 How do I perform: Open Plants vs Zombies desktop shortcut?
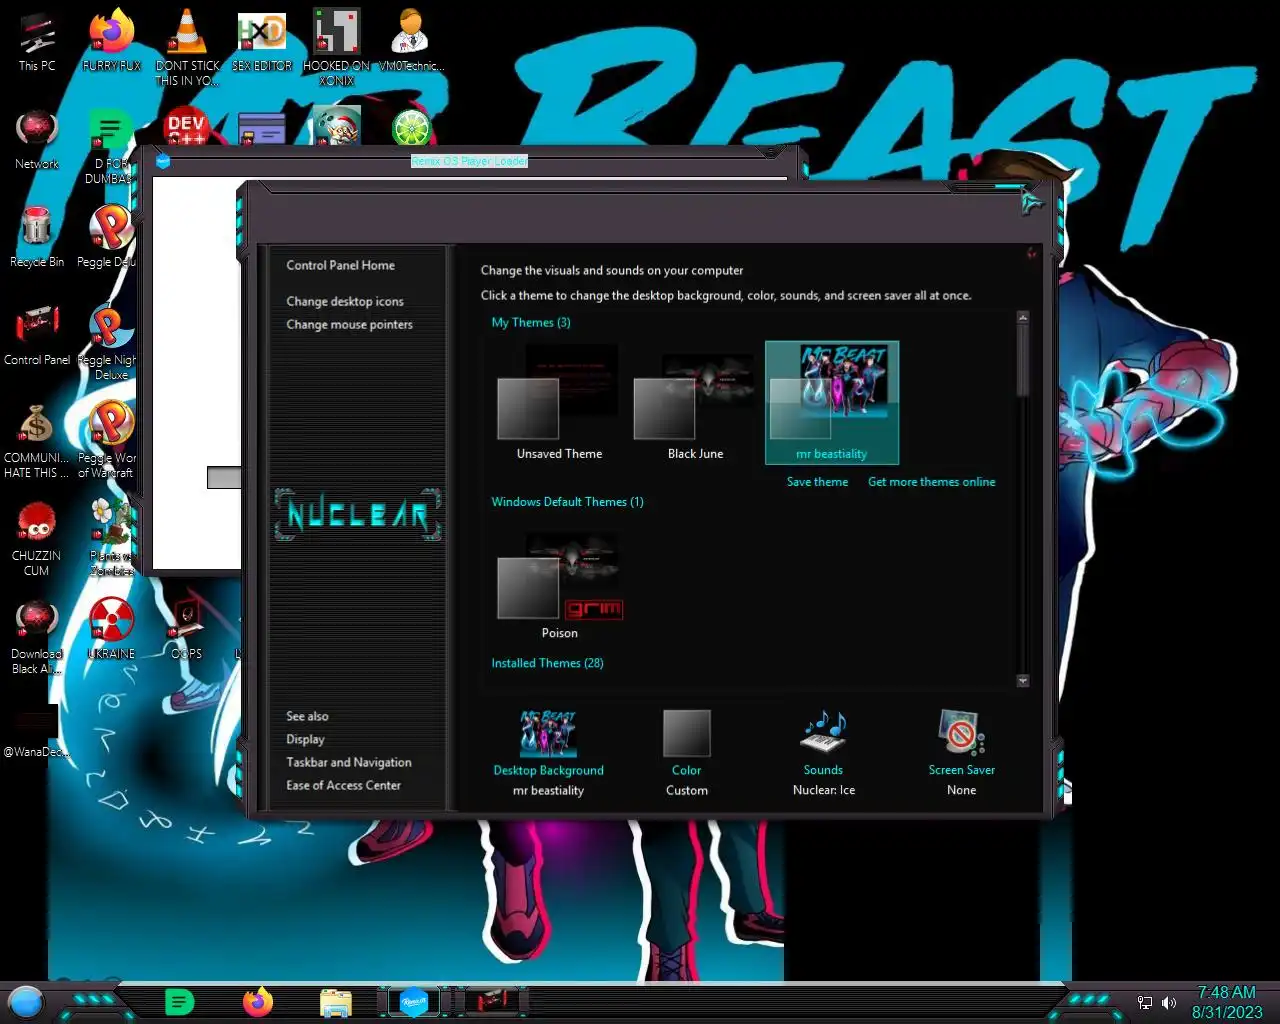(111, 538)
